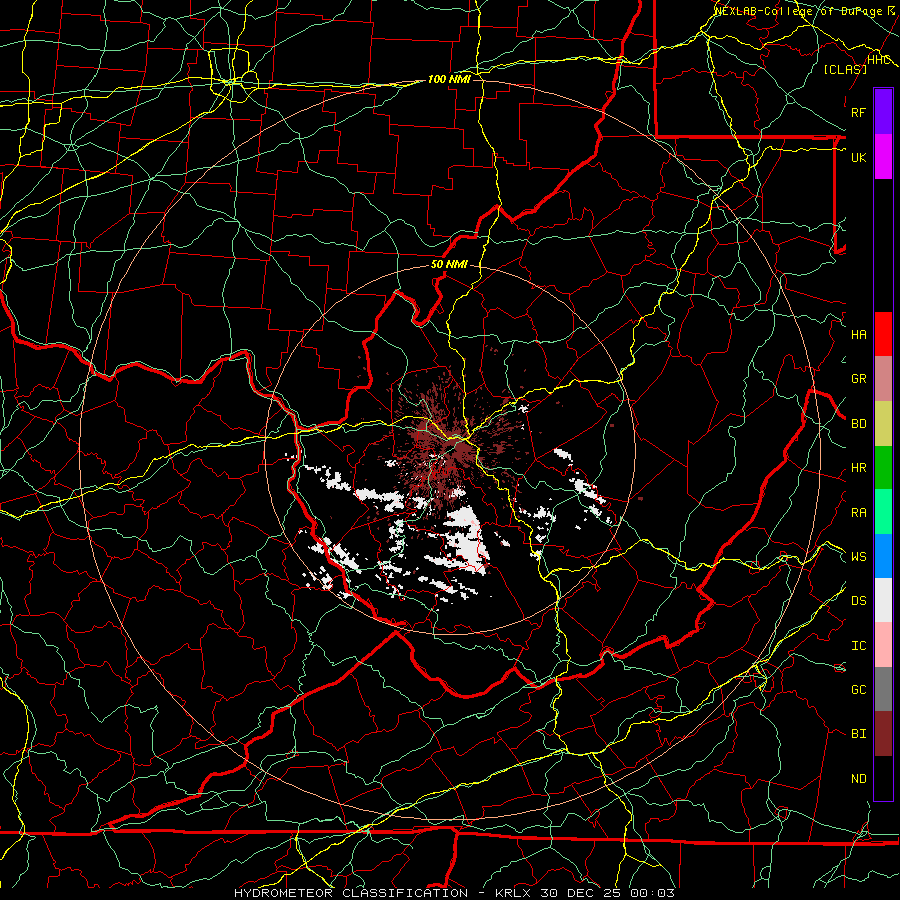
Task: Click the BD legend label
Action: point(858,424)
